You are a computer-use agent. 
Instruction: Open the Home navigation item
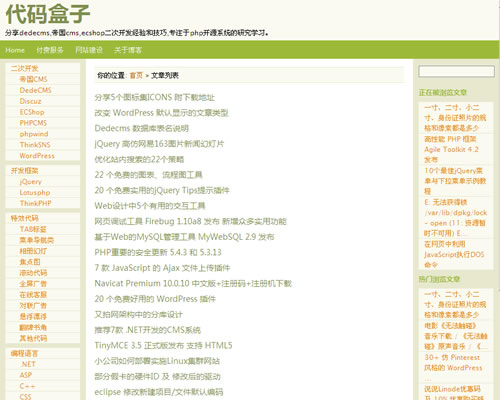coord(15,50)
